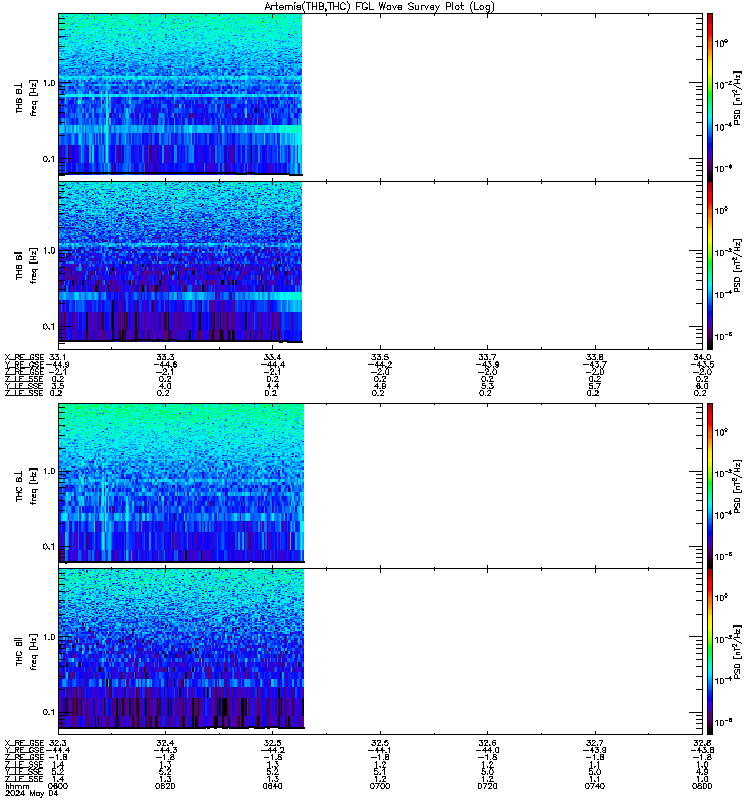Click the PSD color bar of THC B-perpendicular panel

click(x=710, y=485)
